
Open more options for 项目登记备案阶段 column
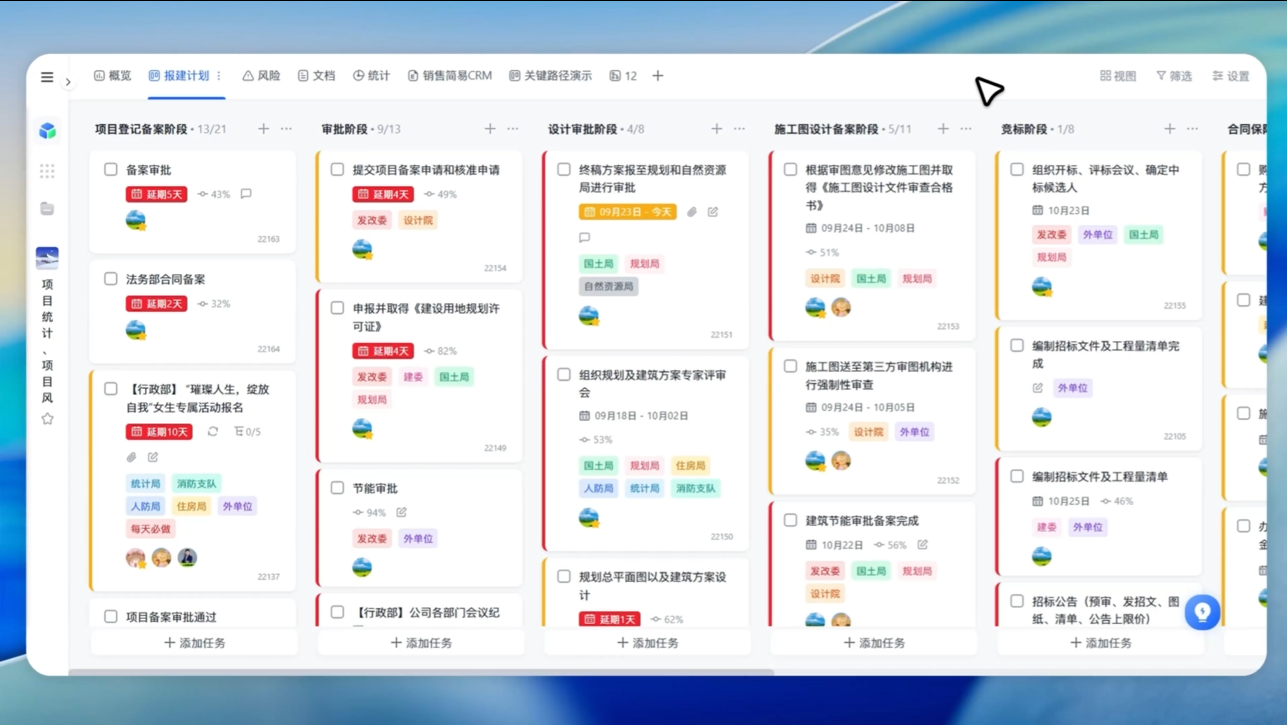tap(287, 129)
